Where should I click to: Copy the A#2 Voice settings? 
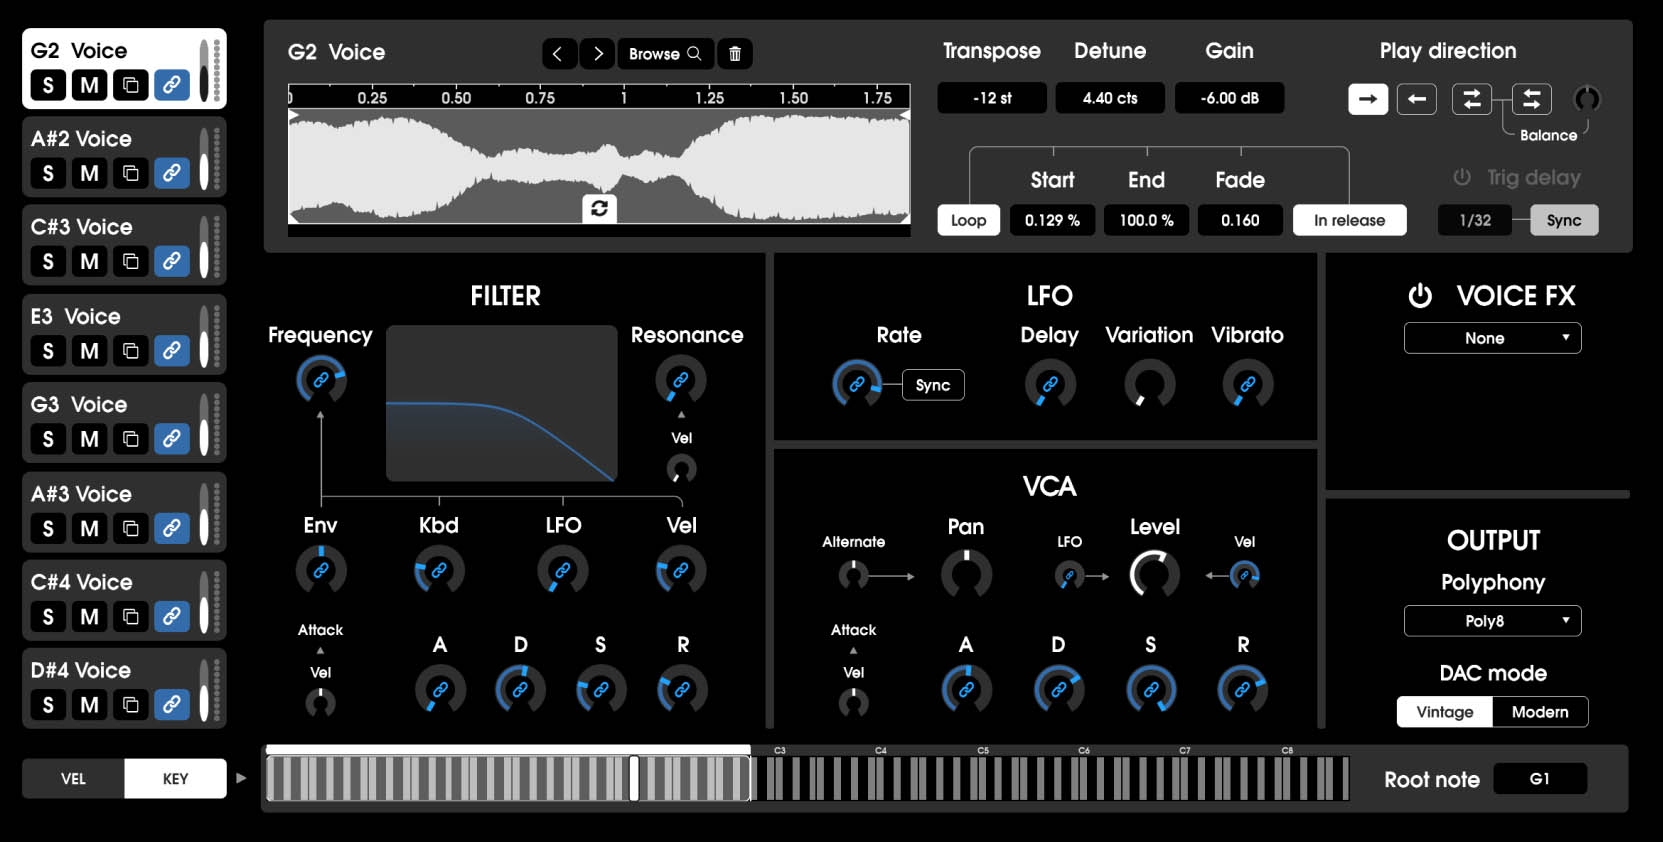131,173
